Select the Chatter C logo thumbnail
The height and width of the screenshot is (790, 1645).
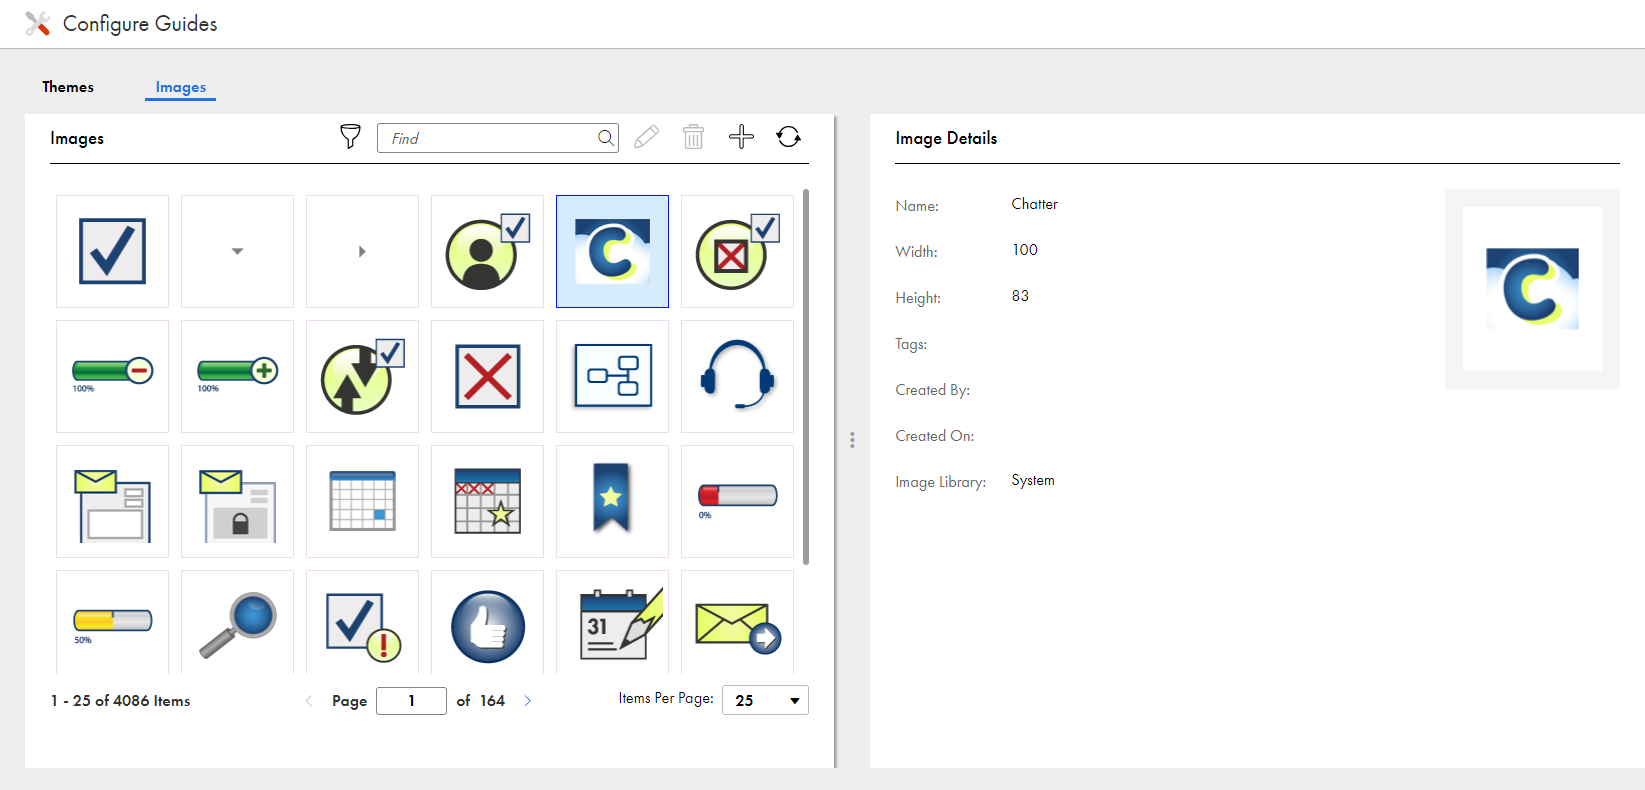tap(612, 251)
